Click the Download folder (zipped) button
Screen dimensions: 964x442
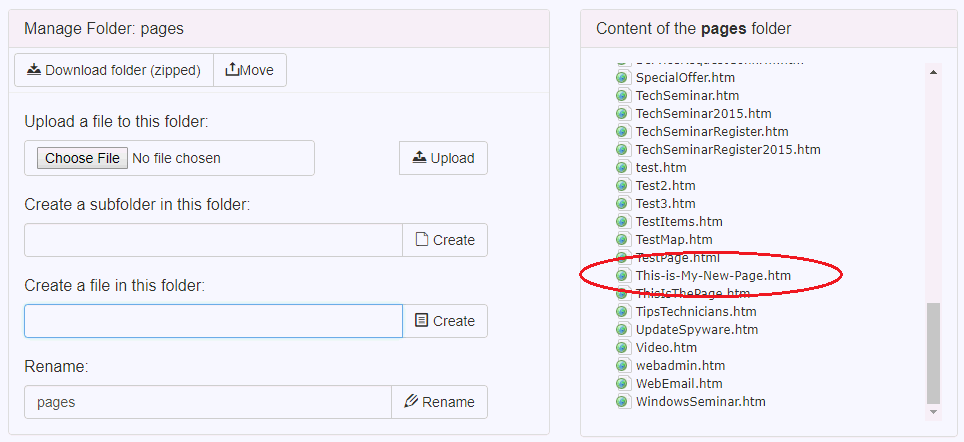tap(113, 70)
